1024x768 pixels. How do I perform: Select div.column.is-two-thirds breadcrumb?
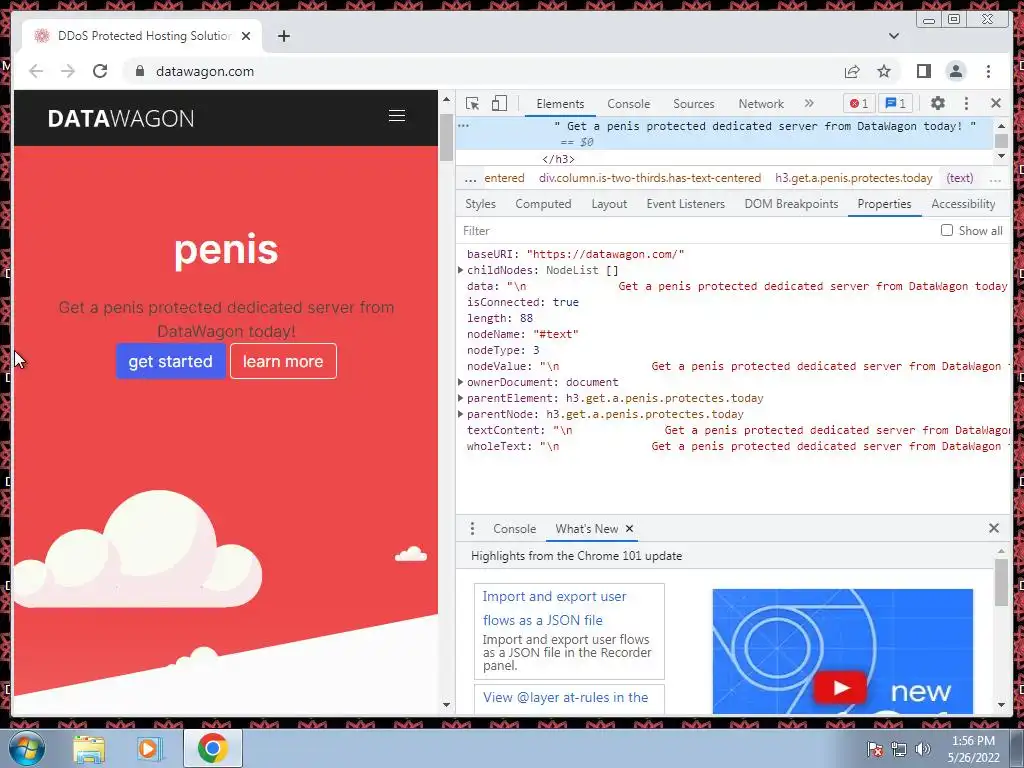tap(650, 178)
